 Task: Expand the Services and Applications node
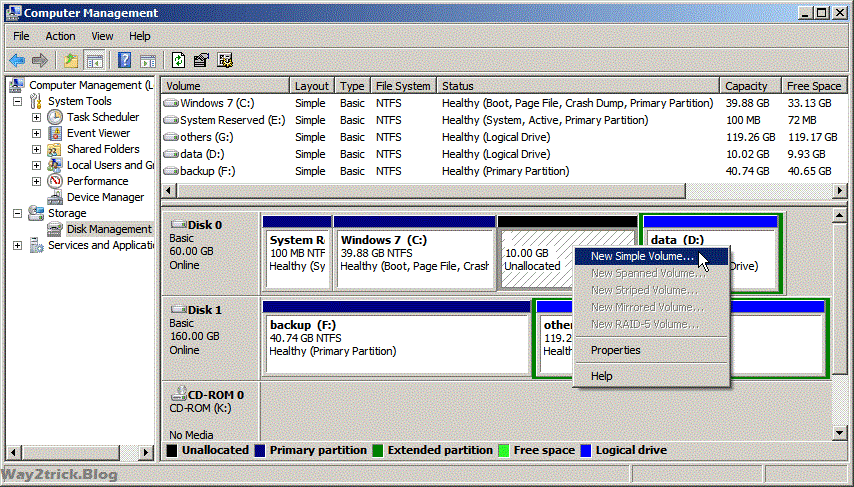(17, 245)
